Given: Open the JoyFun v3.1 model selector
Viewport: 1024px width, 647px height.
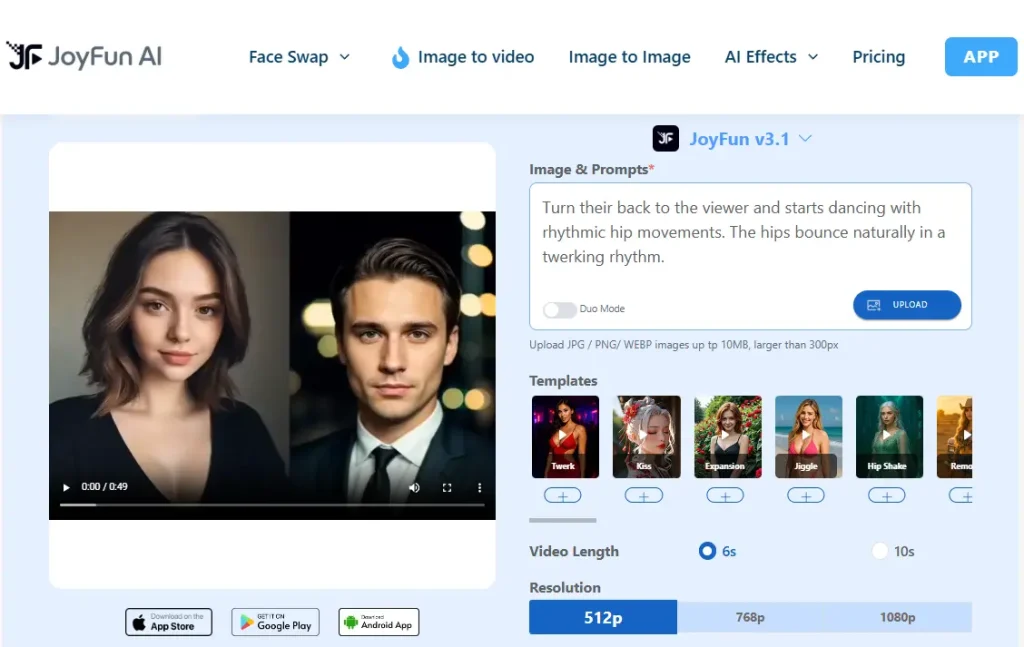Looking at the screenshot, I should click(x=733, y=139).
